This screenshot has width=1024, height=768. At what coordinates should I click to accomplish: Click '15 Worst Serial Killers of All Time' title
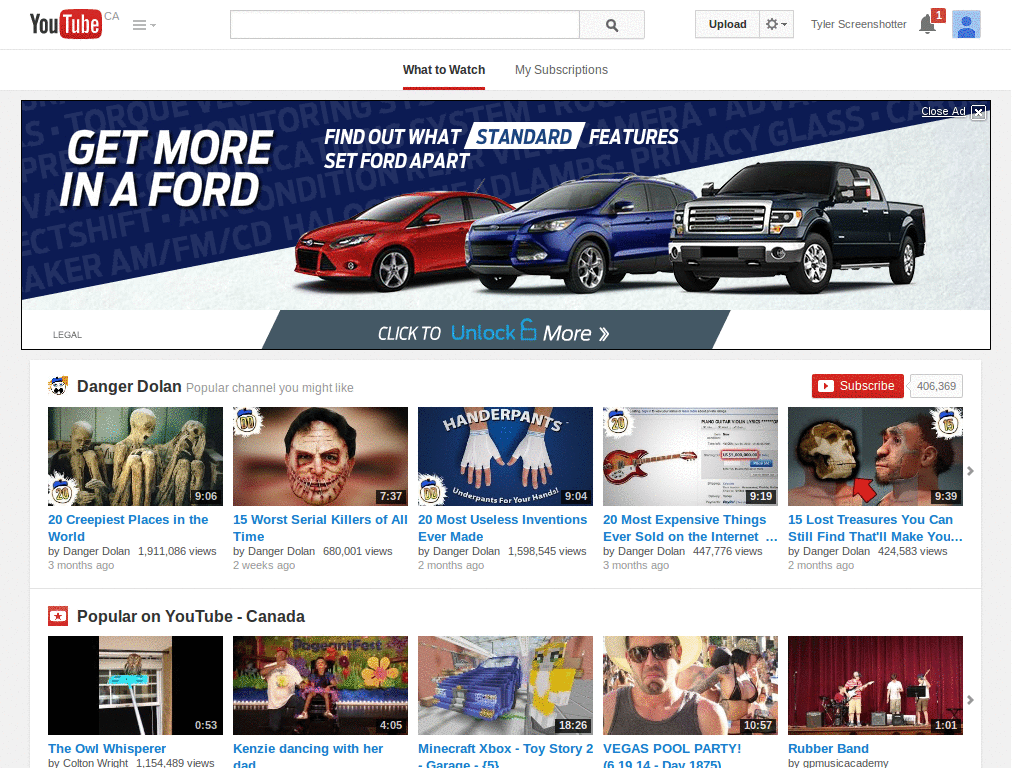(x=320, y=528)
